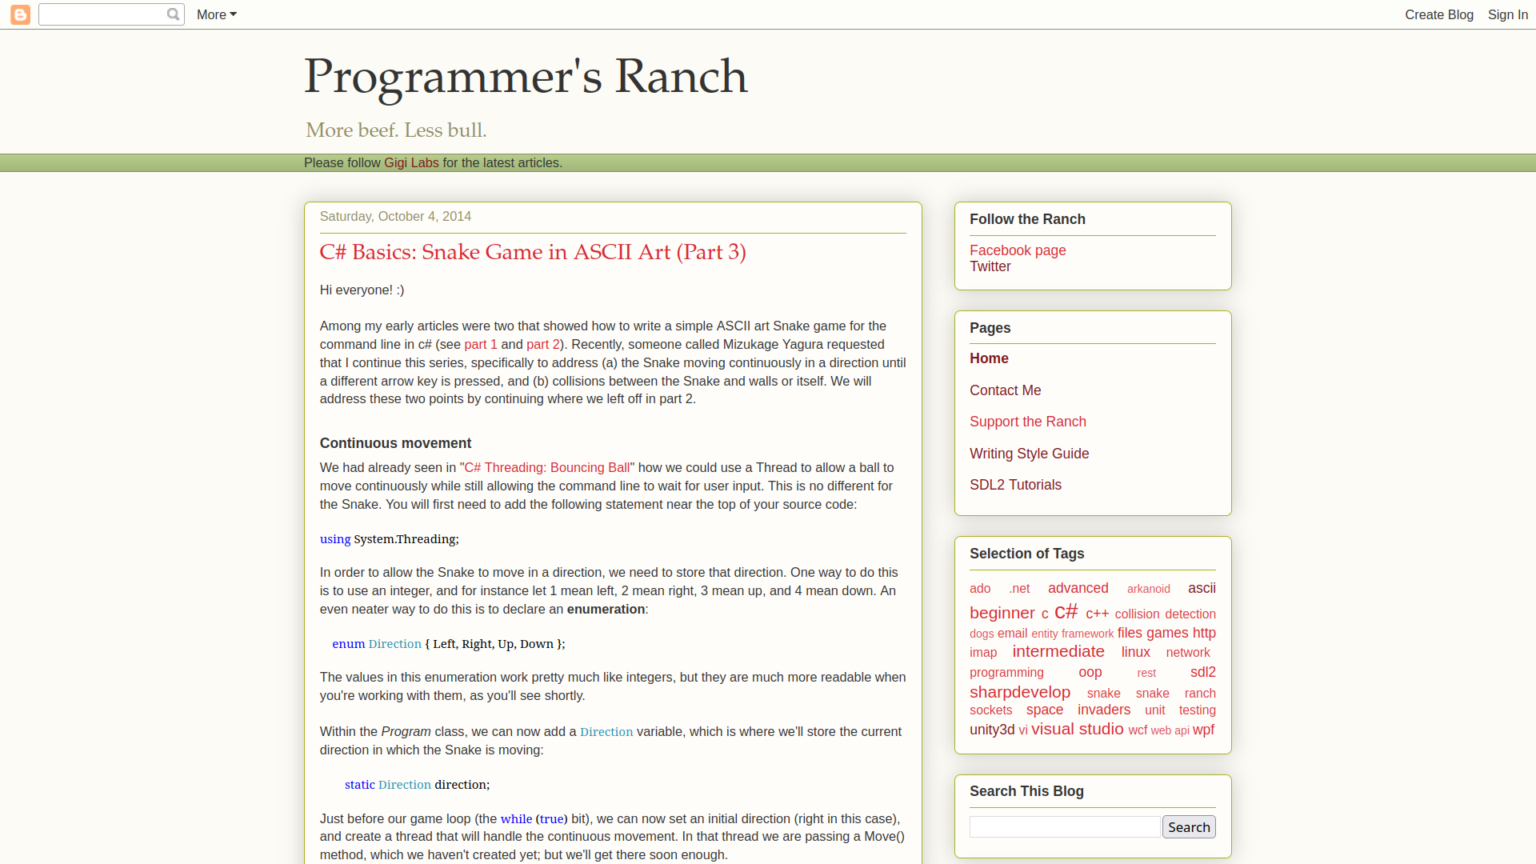The width and height of the screenshot is (1536, 864).
Task: Open the More dropdown in the navbar
Action: pyautogui.click(x=216, y=14)
